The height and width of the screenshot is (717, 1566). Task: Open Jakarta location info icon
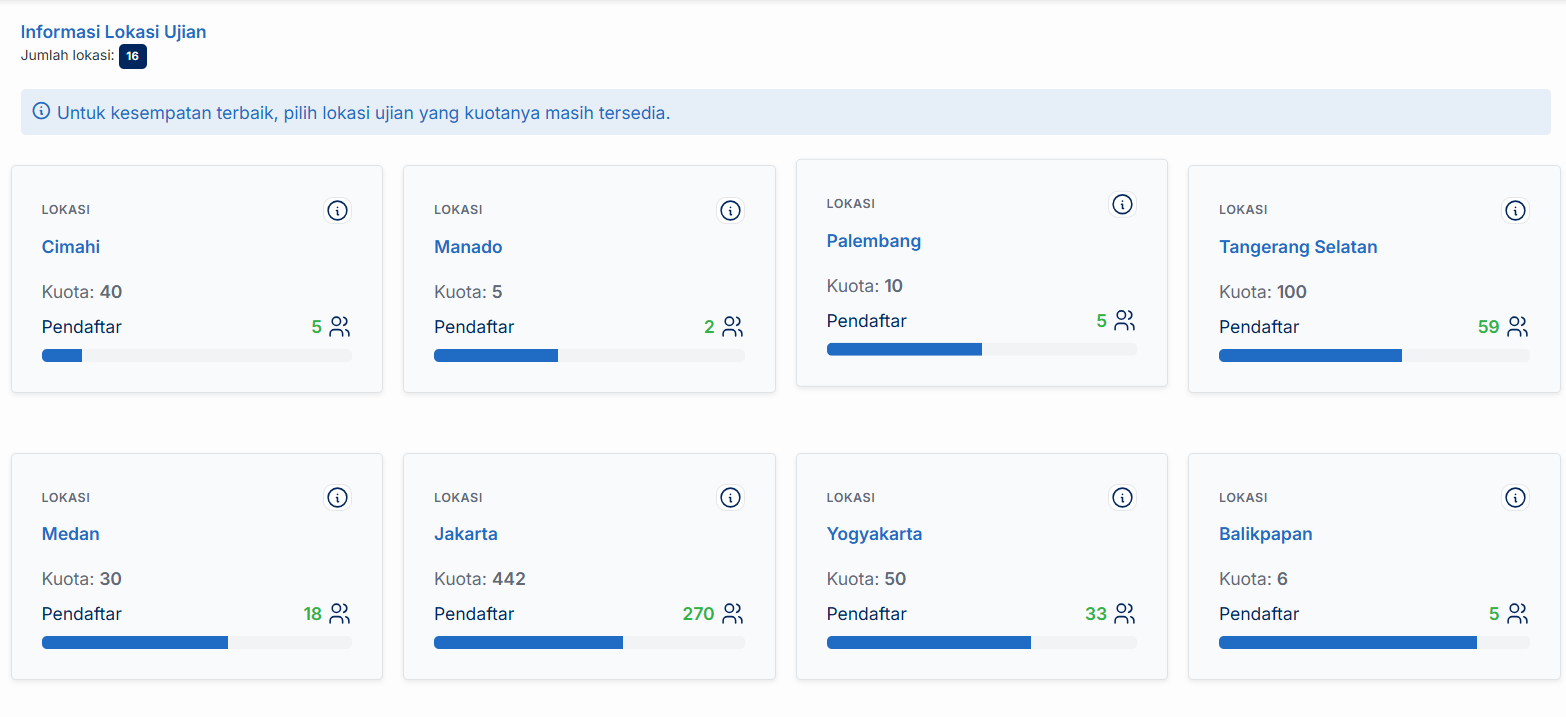pyautogui.click(x=731, y=497)
